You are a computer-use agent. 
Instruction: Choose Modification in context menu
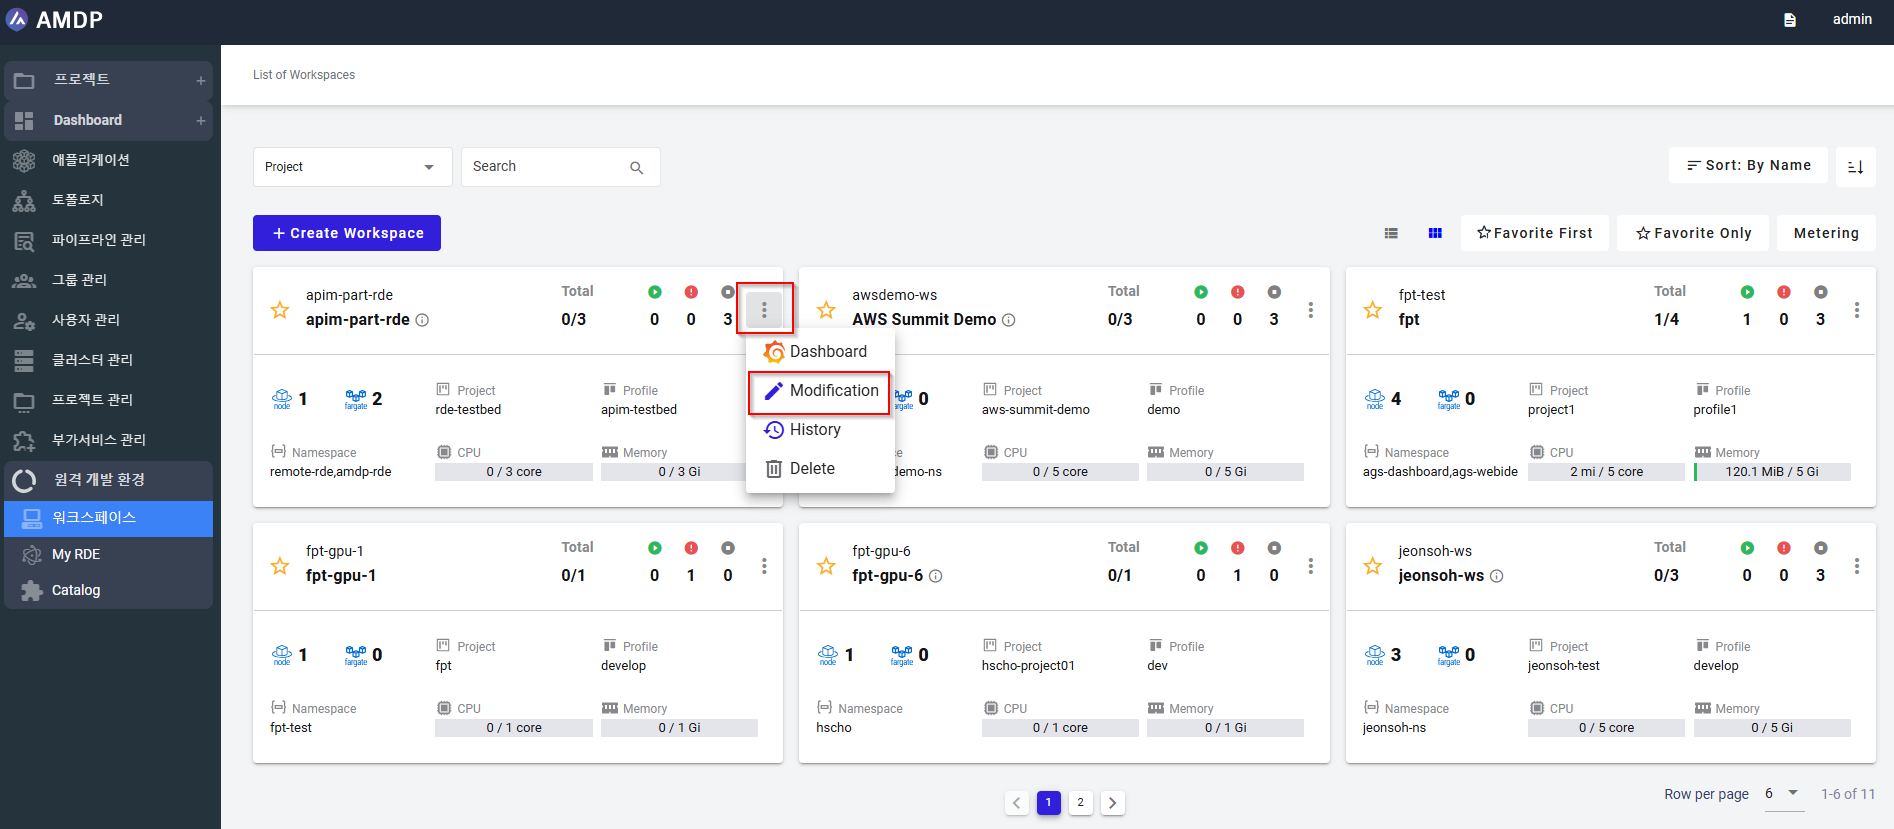[820, 391]
